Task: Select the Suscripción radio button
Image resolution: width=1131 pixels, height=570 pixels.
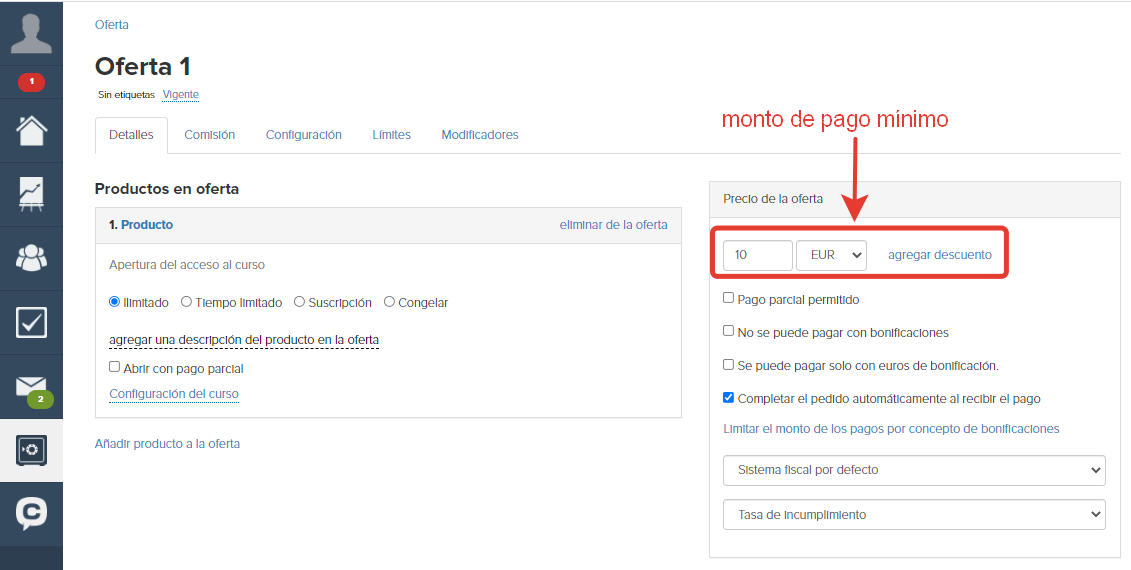Action: tap(299, 302)
